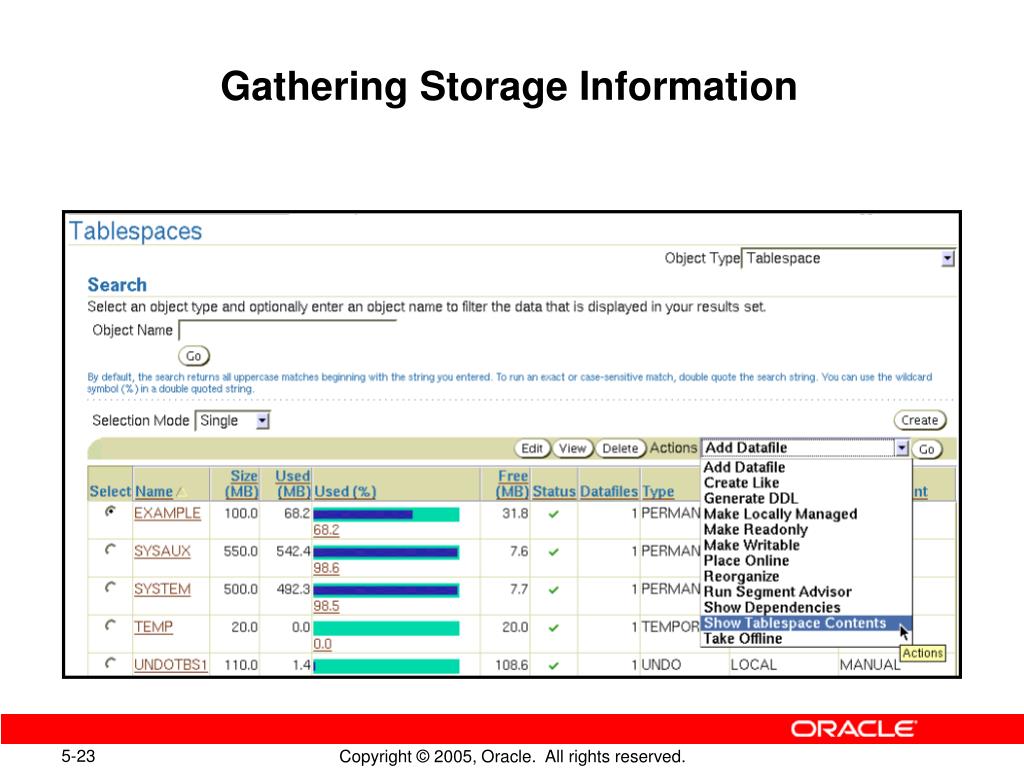This screenshot has width=1024, height=768.
Task: Click the Edit button
Action: 532,449
